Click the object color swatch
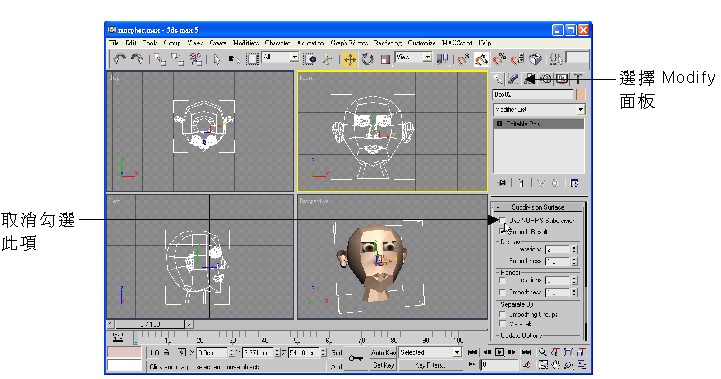Image resolution: width=721 pixels, height=379 pixels. [x=581, y=95]
